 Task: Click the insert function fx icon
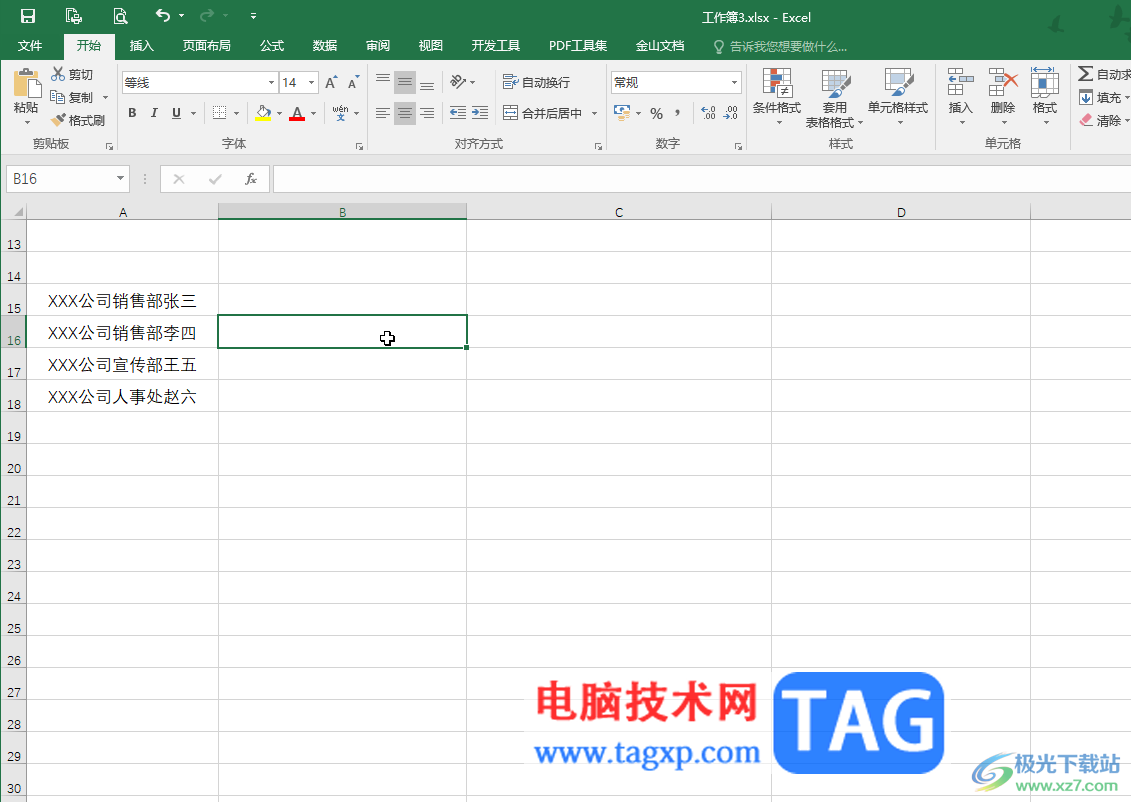(250, 179)
